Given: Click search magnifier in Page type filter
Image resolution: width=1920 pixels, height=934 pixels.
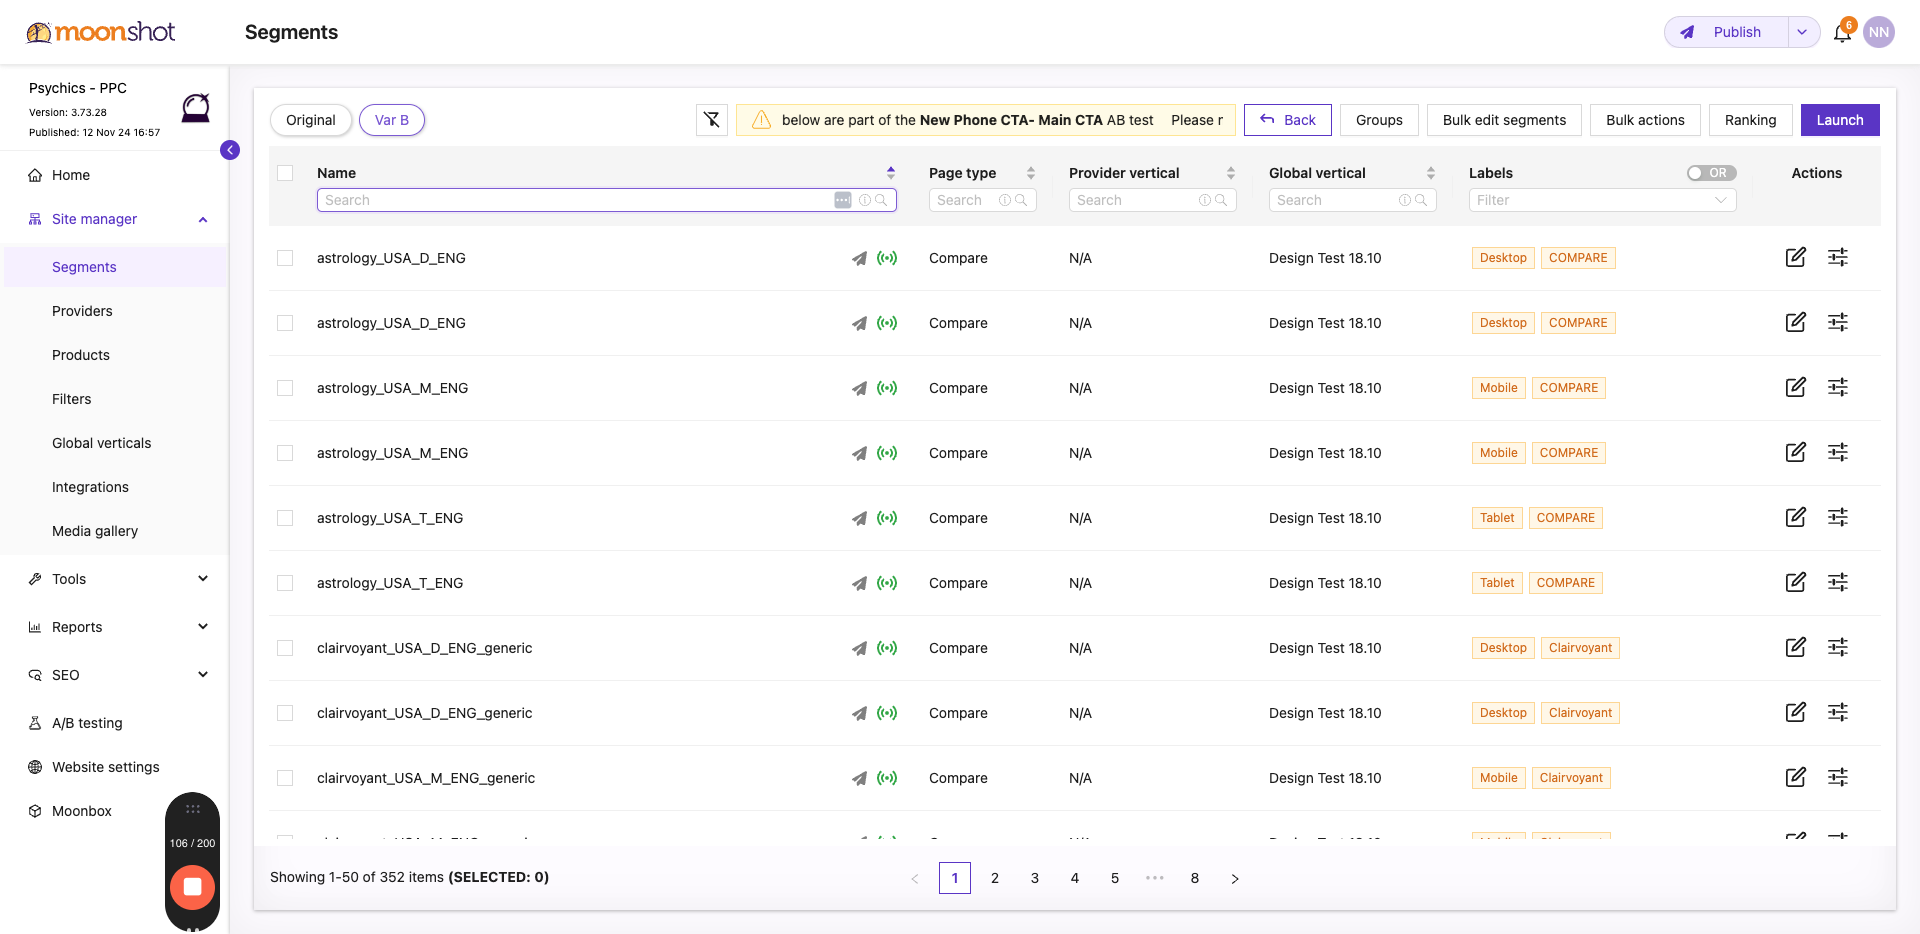Looking at the screenshot, I should [1021, 200].
